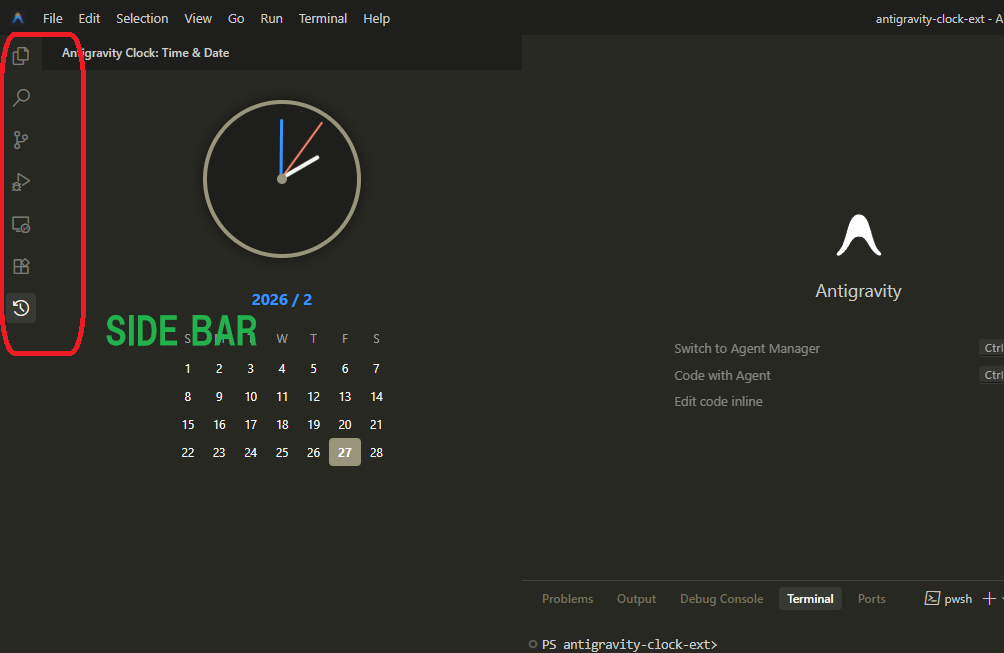The height and width of the screenshot is (653, 1004).
Task: Switch to the Ports tab
Action: point(871,598)
